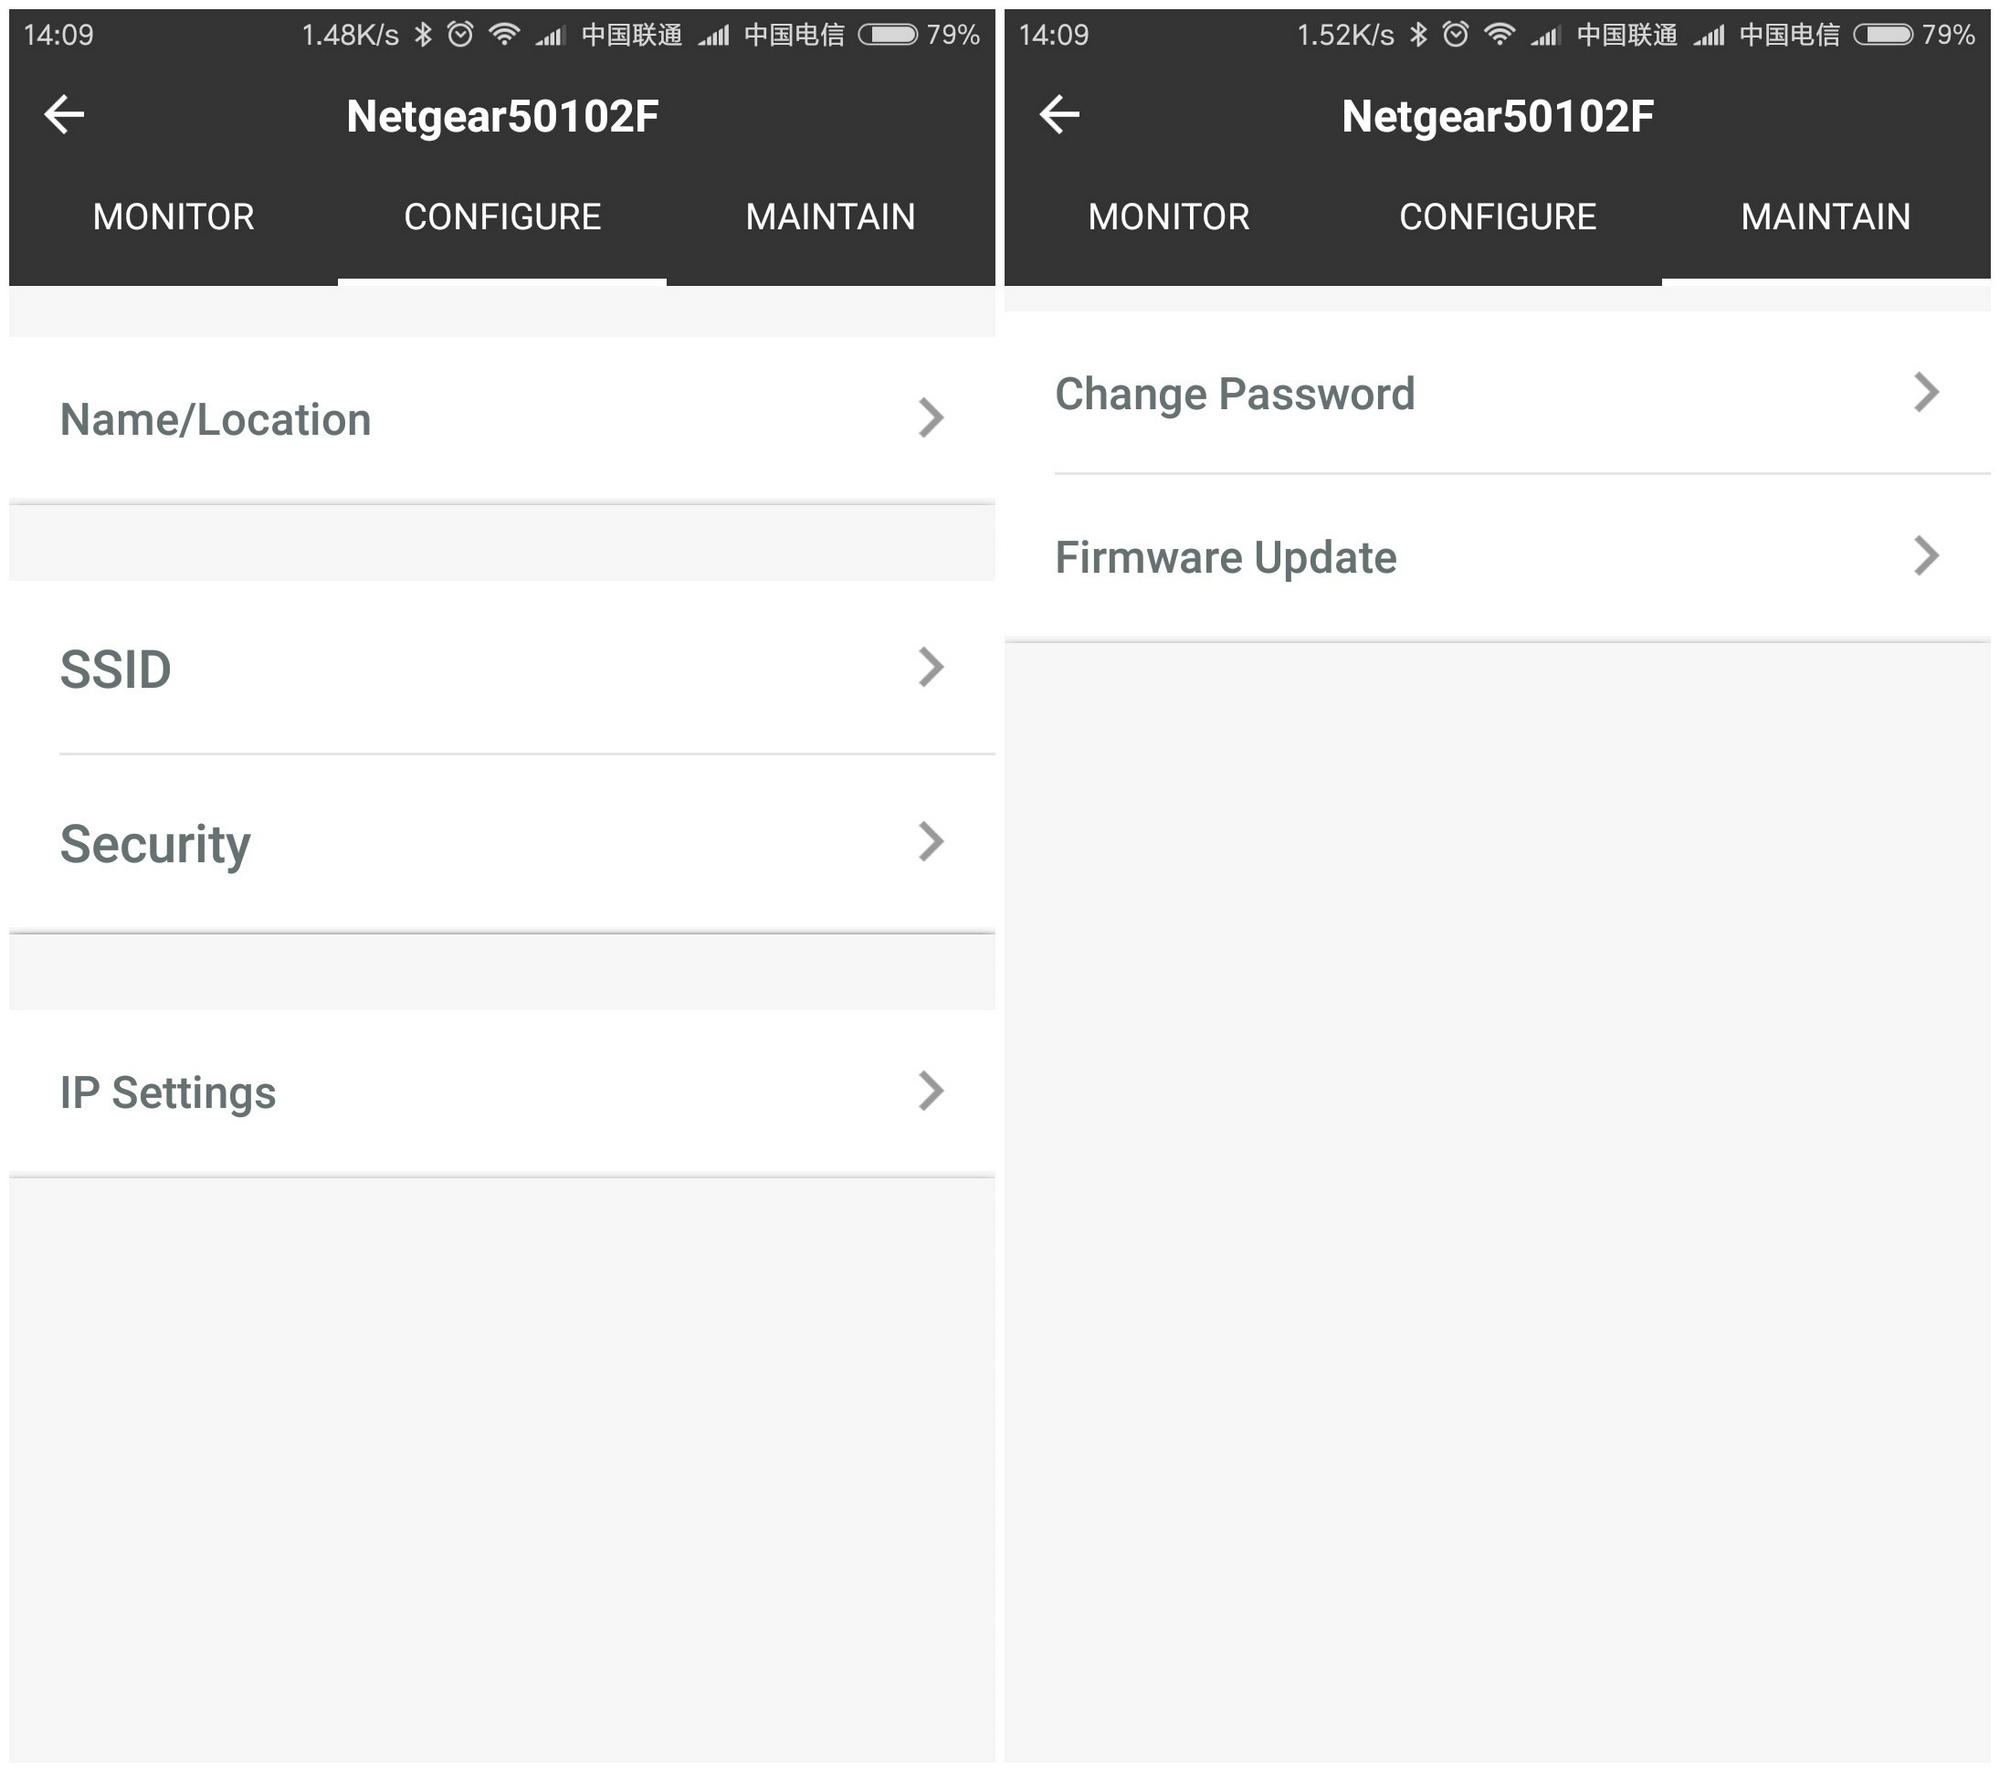Tap back arrow on right Maintain screen

coord(1059,114)
